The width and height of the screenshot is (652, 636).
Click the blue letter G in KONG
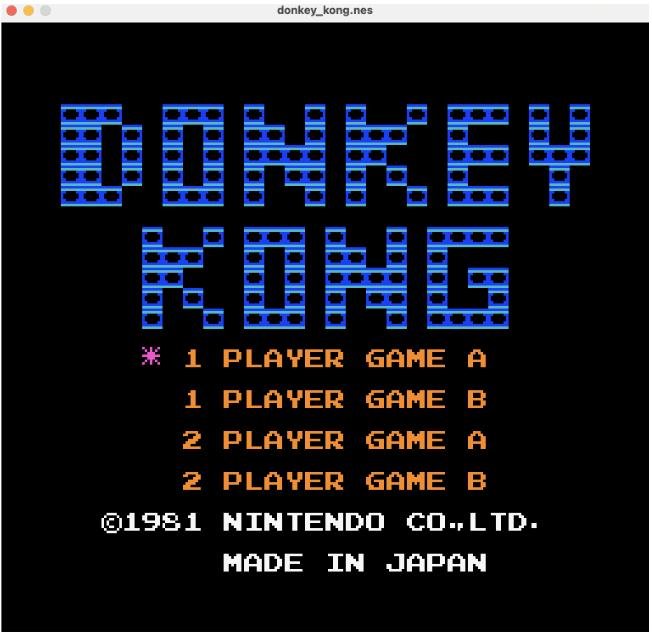tap(467, 277)
